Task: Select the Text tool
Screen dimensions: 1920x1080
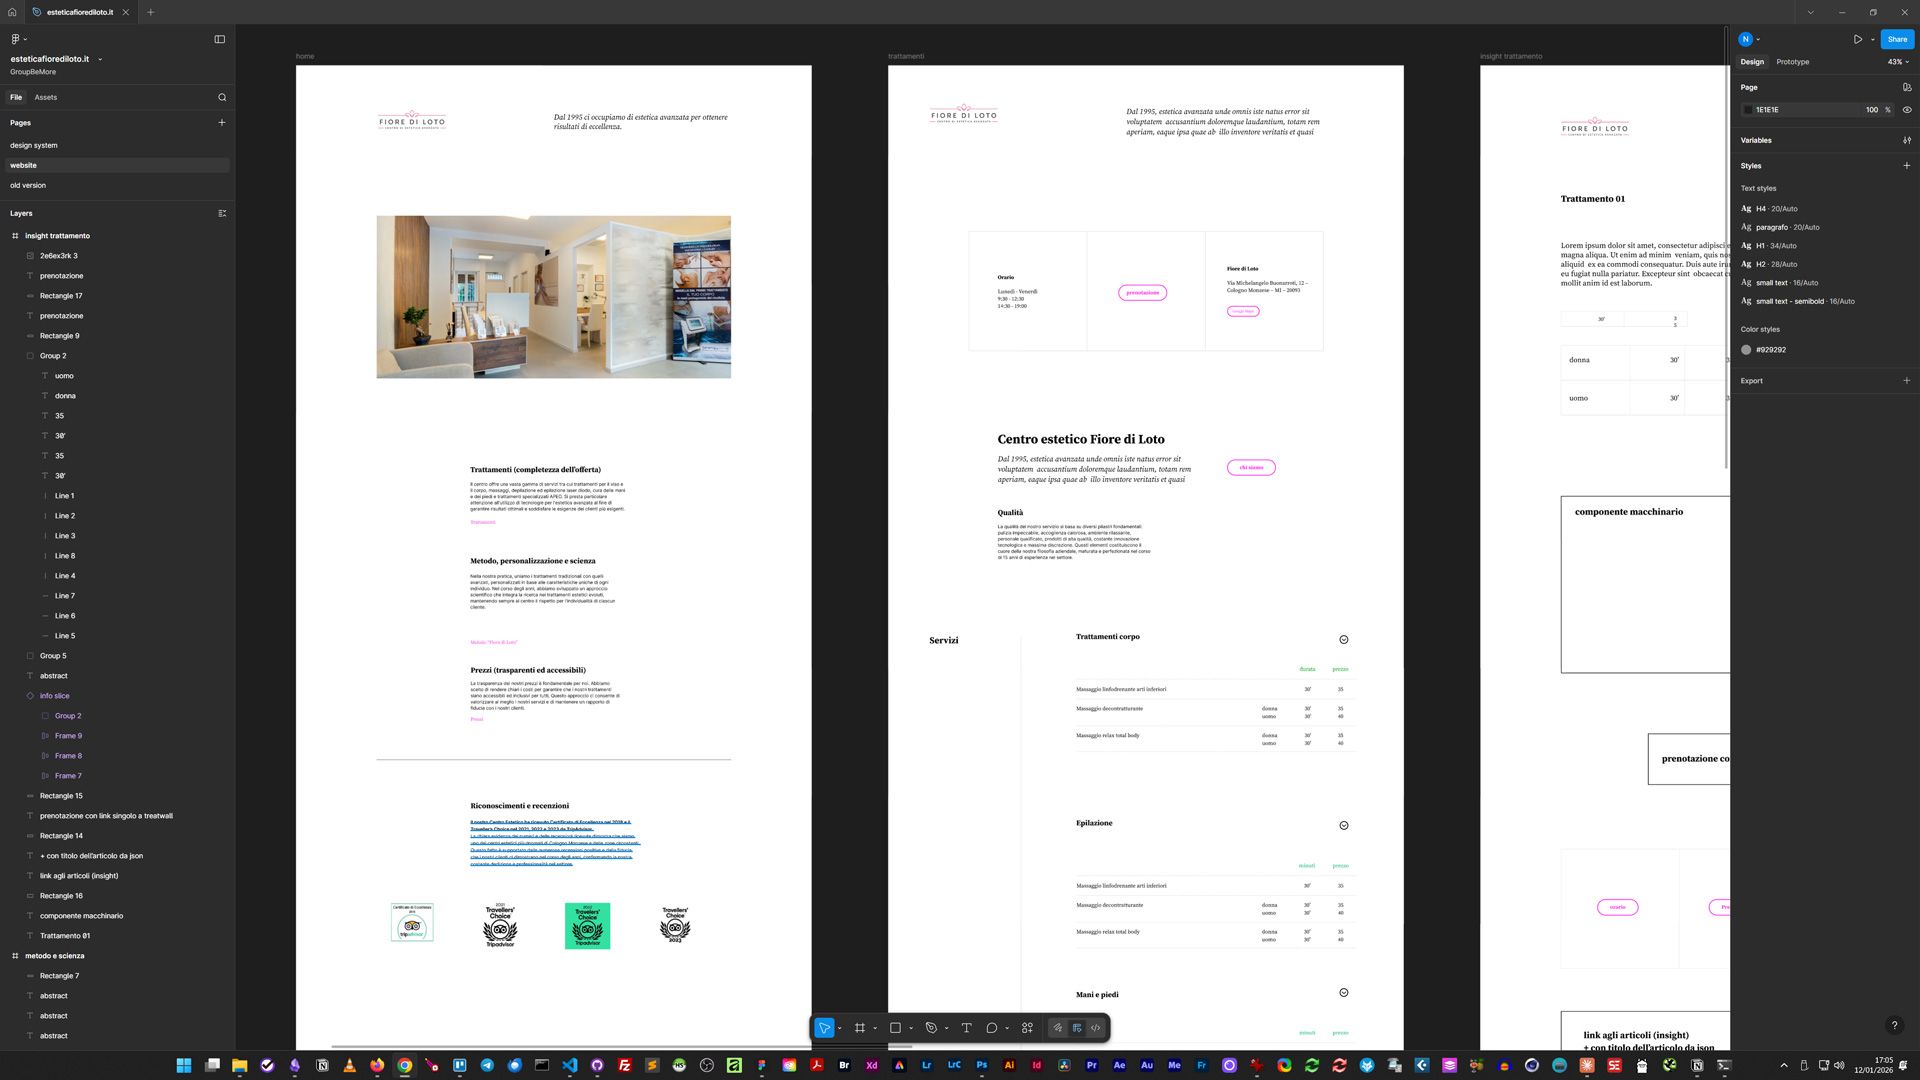Action: pos(966,1027)
